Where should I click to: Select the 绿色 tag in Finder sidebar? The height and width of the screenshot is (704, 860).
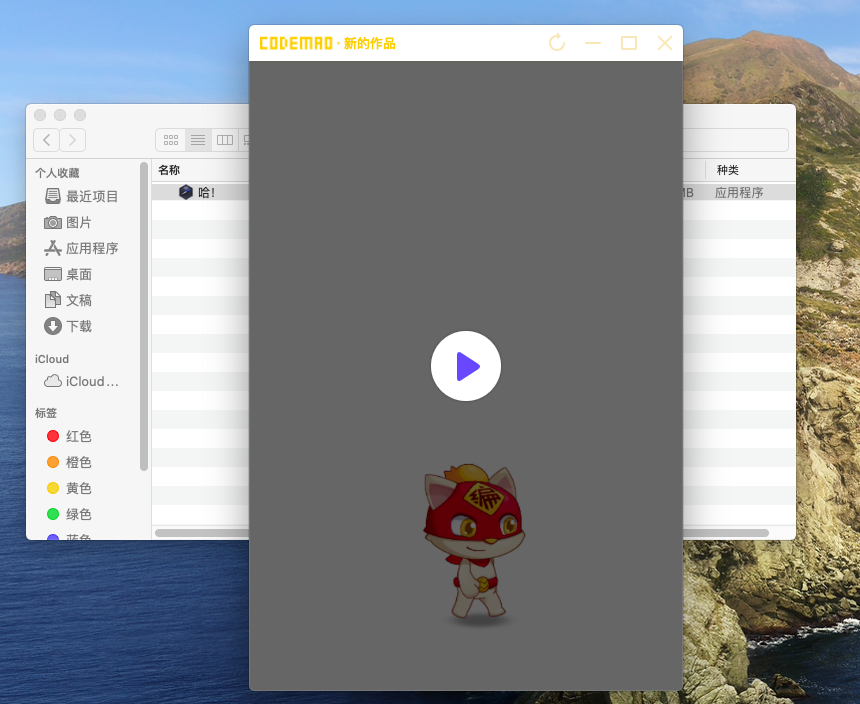[69, 514]
